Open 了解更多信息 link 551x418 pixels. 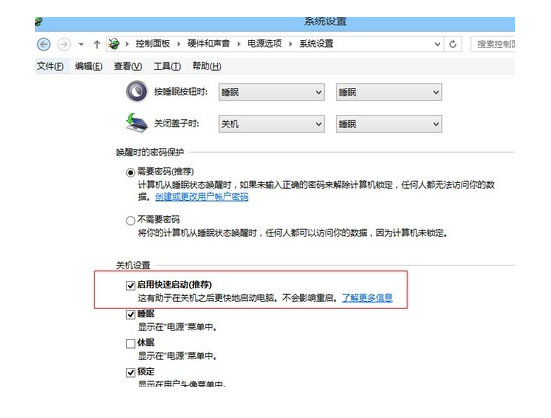367,298
